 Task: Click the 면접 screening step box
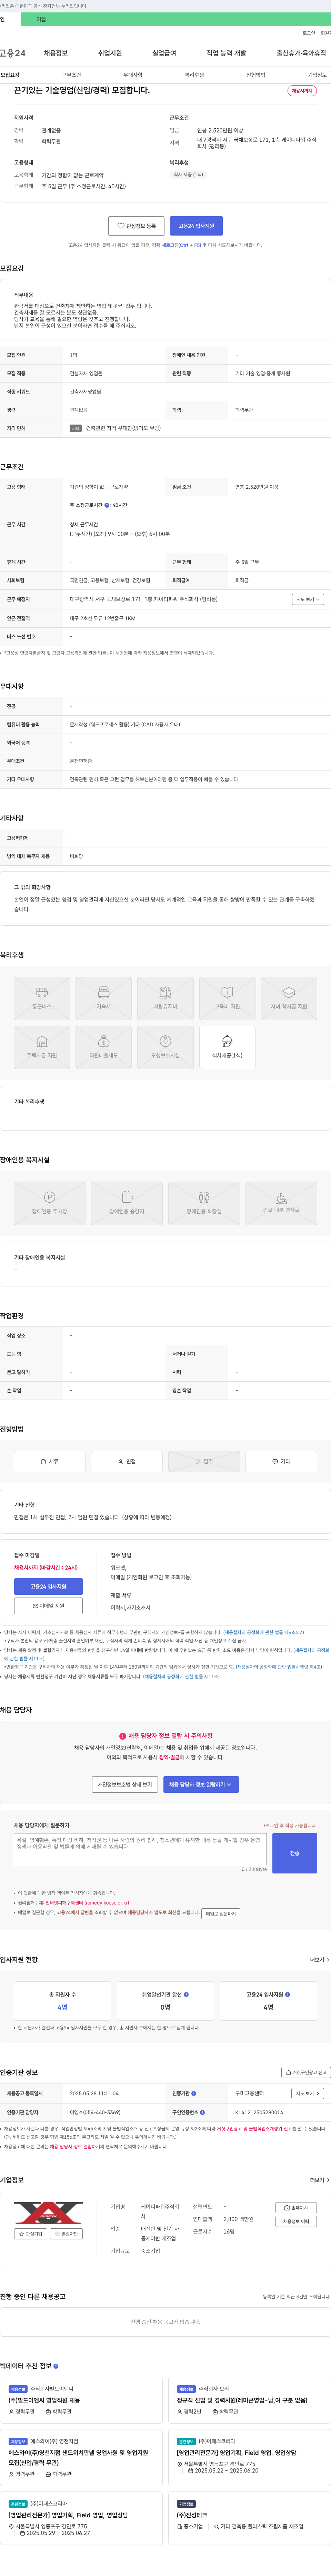[x=127, y=1461]
